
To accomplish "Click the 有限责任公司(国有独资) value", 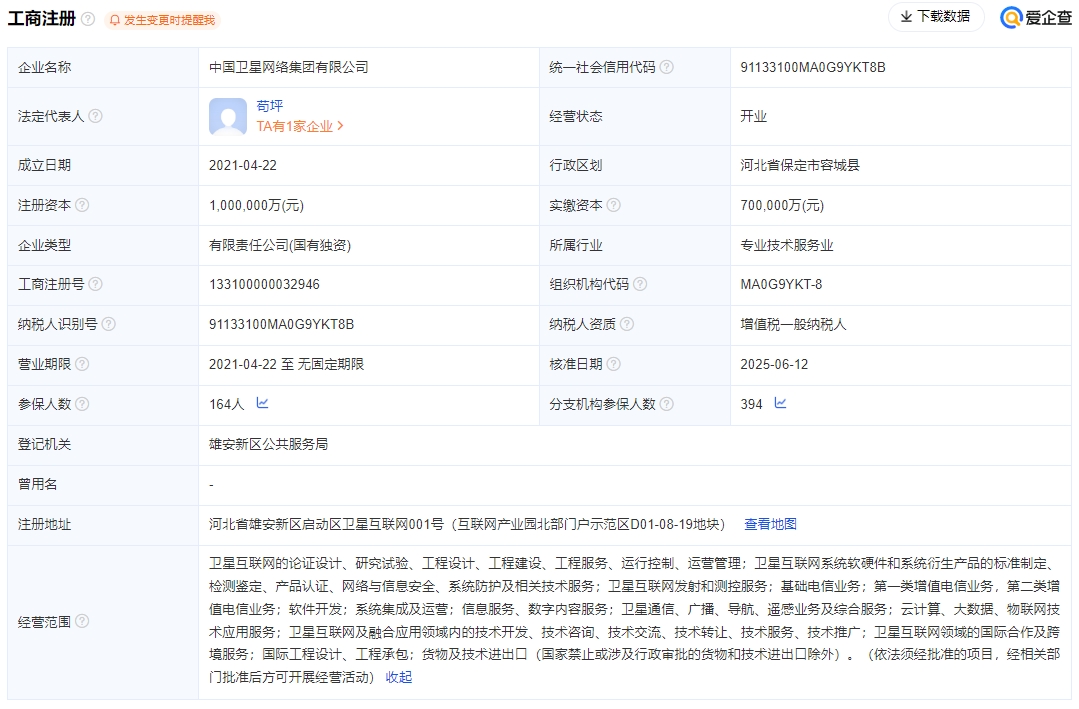I will click(280, 245).
